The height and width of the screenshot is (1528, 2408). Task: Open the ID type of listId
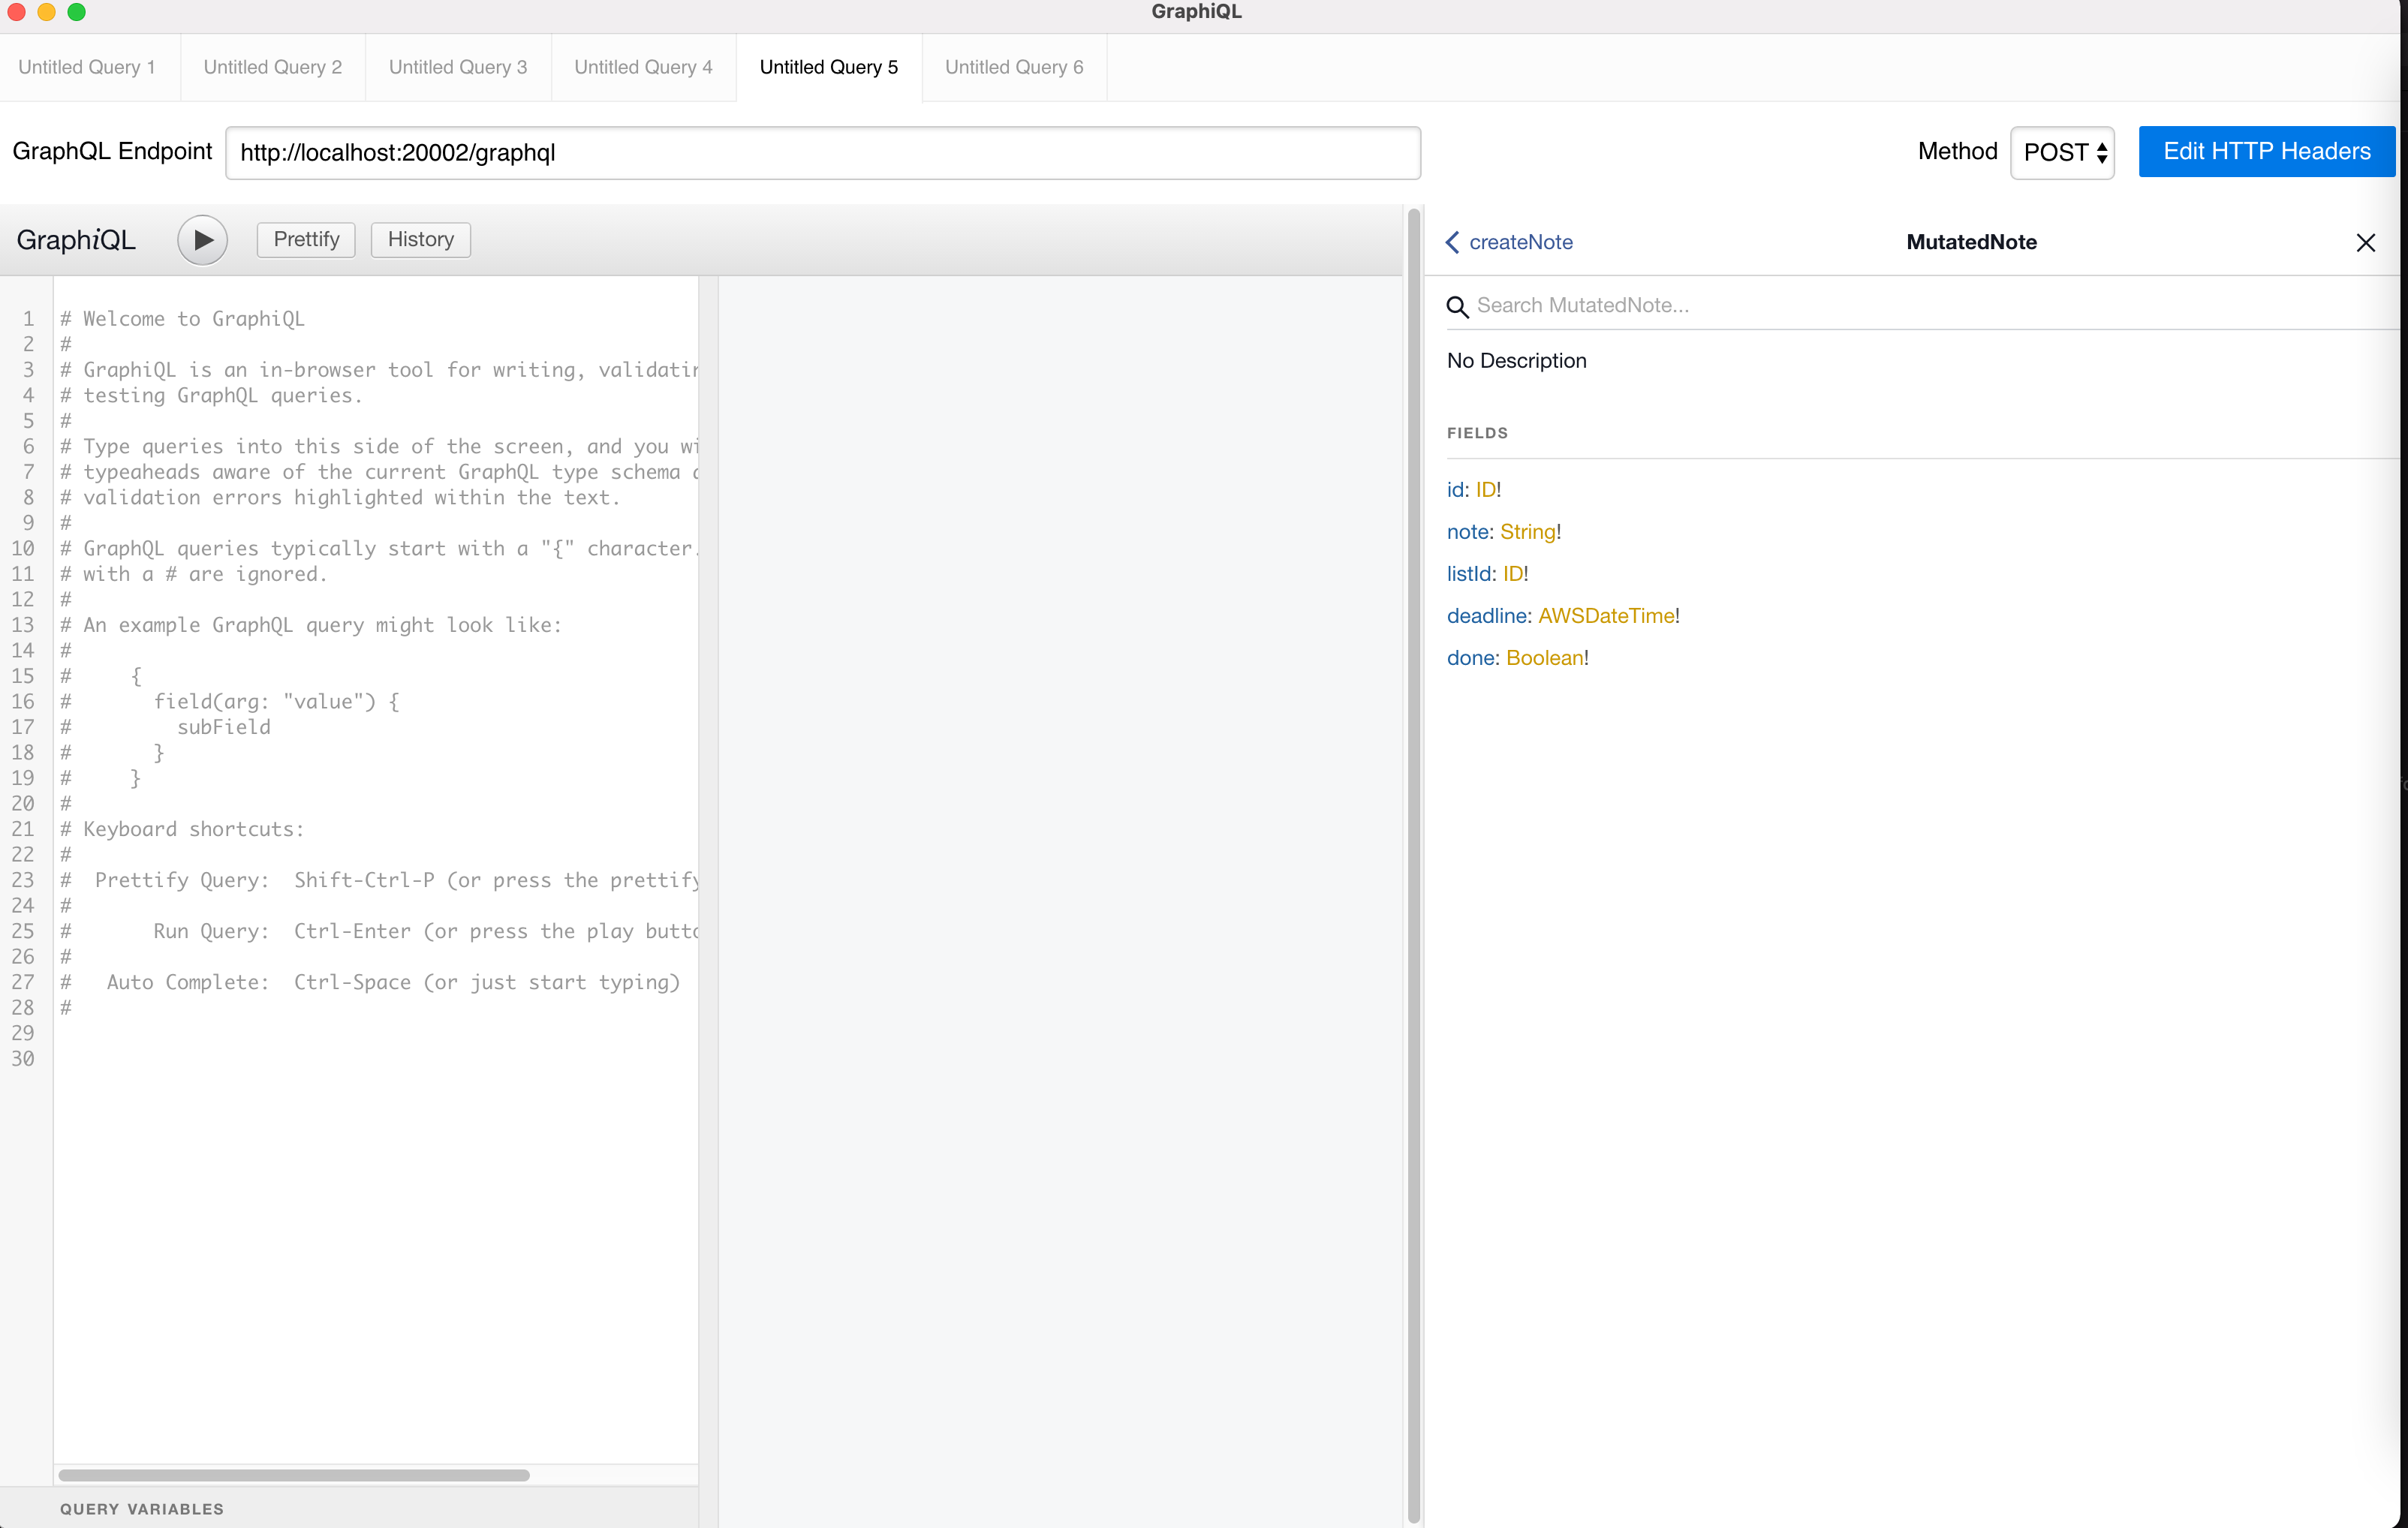(1513, 574)
